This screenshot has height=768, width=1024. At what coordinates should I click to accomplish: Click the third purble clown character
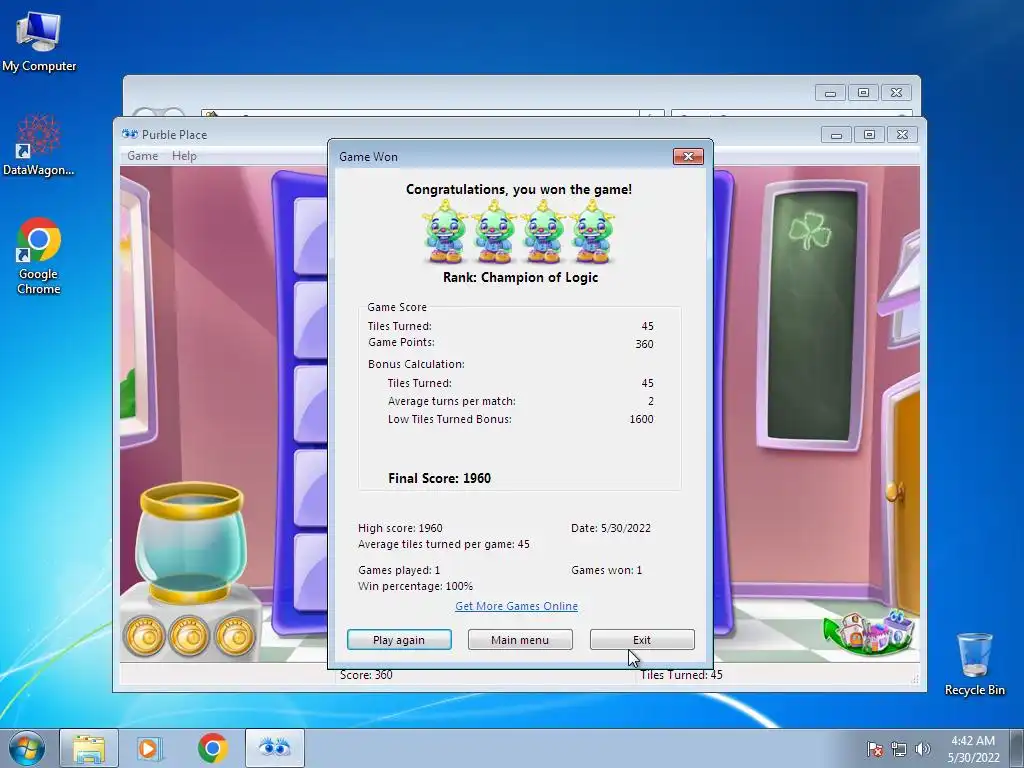pos(543,232)
